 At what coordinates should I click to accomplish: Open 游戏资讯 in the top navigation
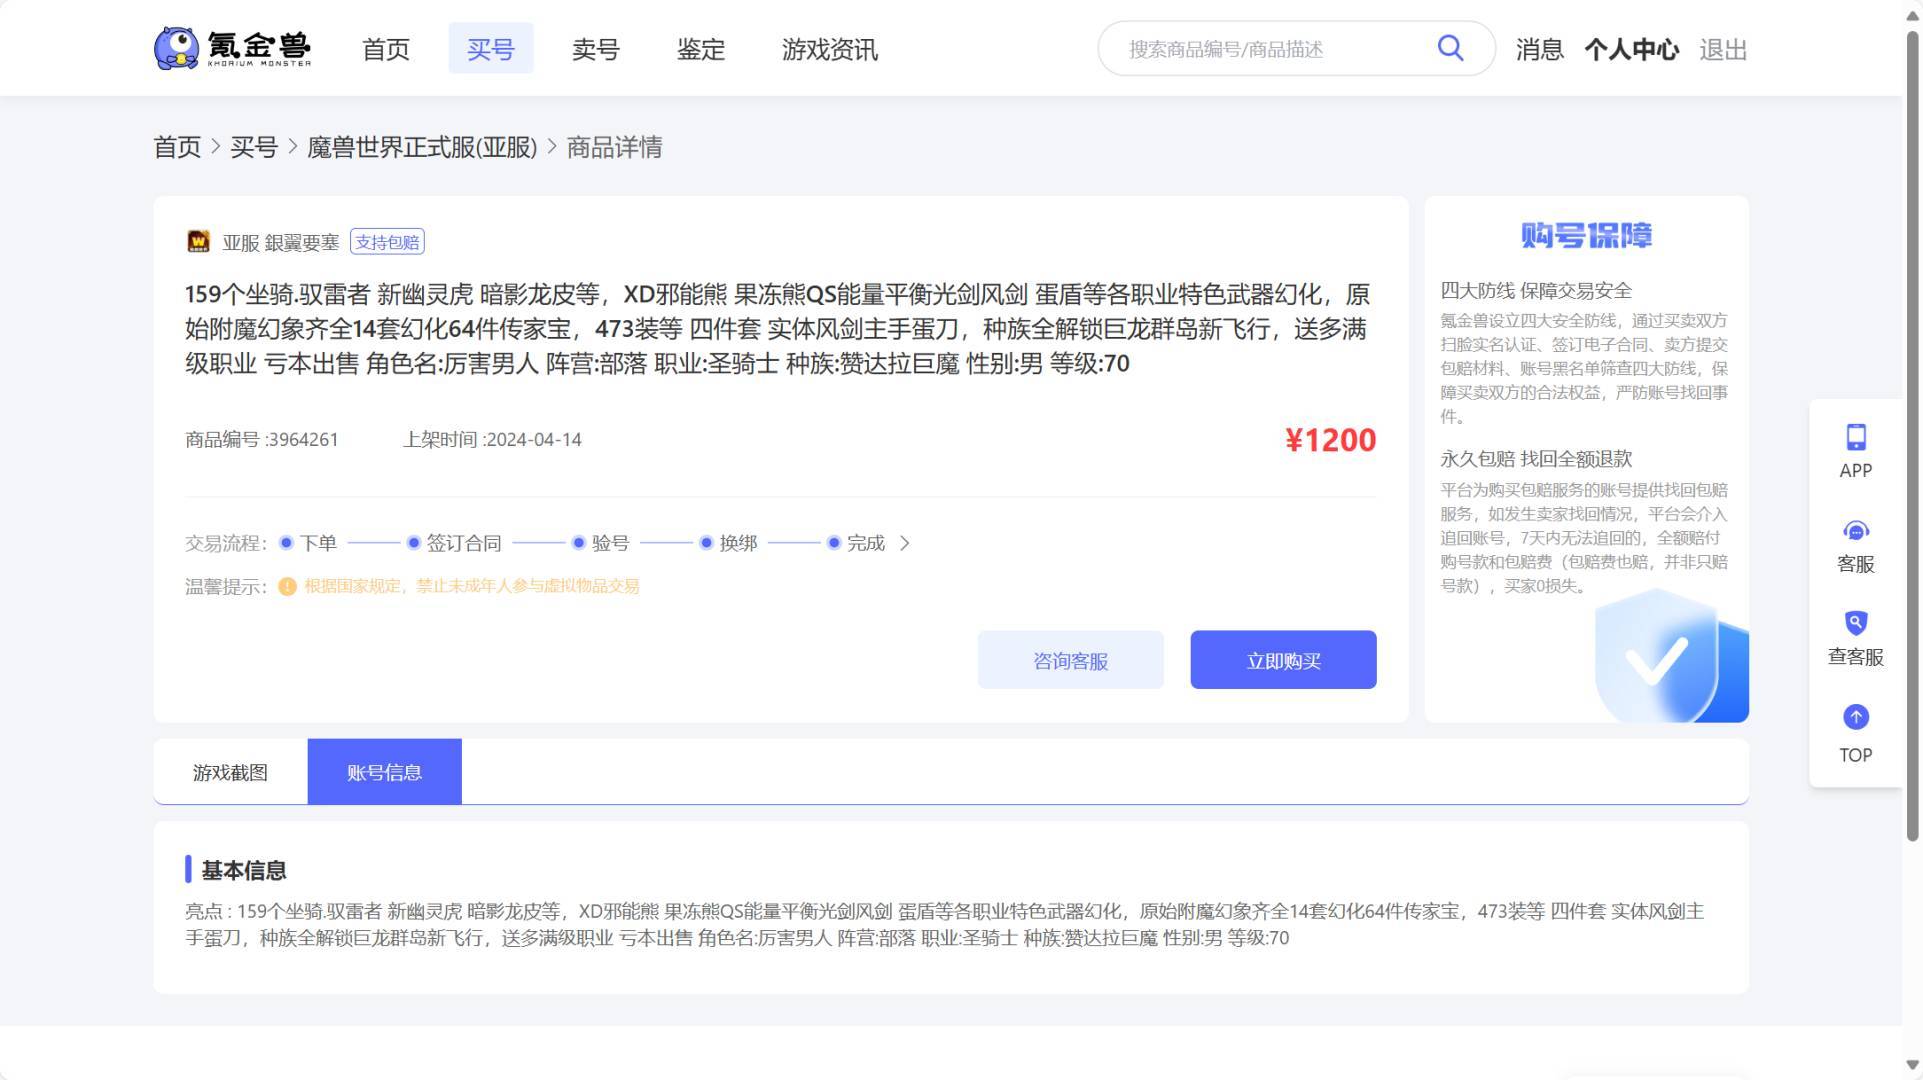pyautogui.click(x=830, y=49)
